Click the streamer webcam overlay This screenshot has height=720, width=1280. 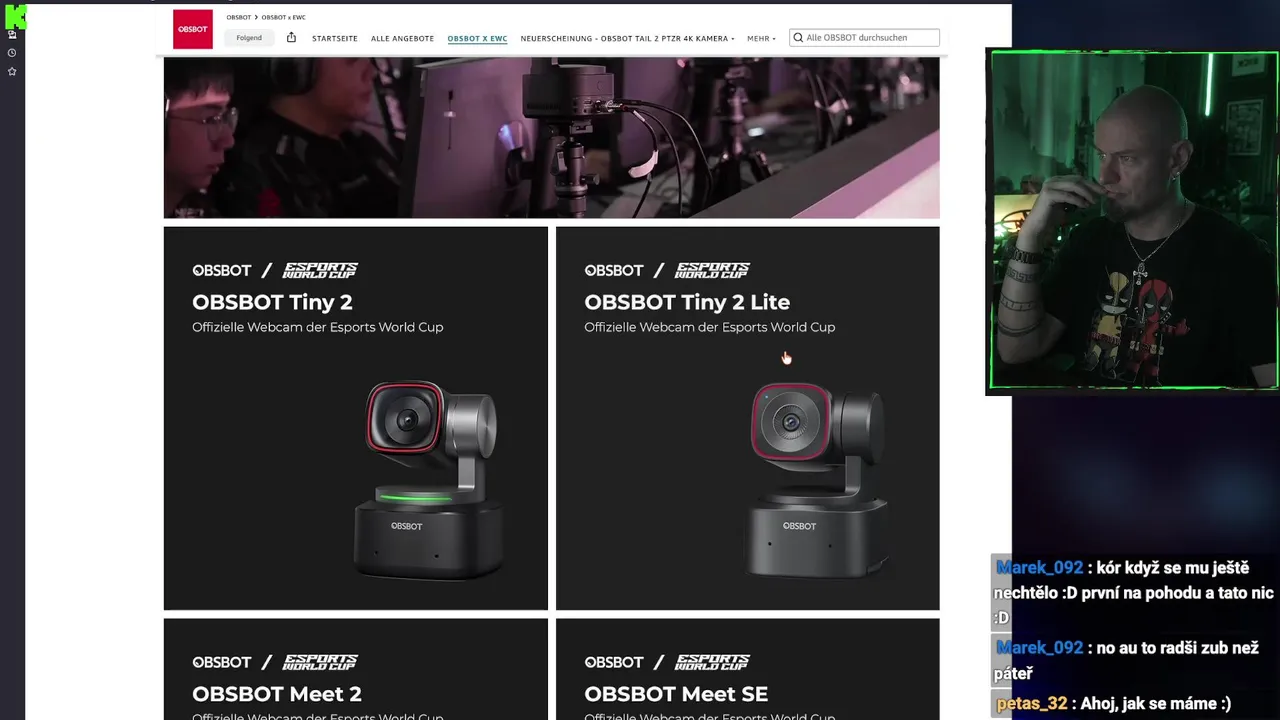[x=1133, y=220]
